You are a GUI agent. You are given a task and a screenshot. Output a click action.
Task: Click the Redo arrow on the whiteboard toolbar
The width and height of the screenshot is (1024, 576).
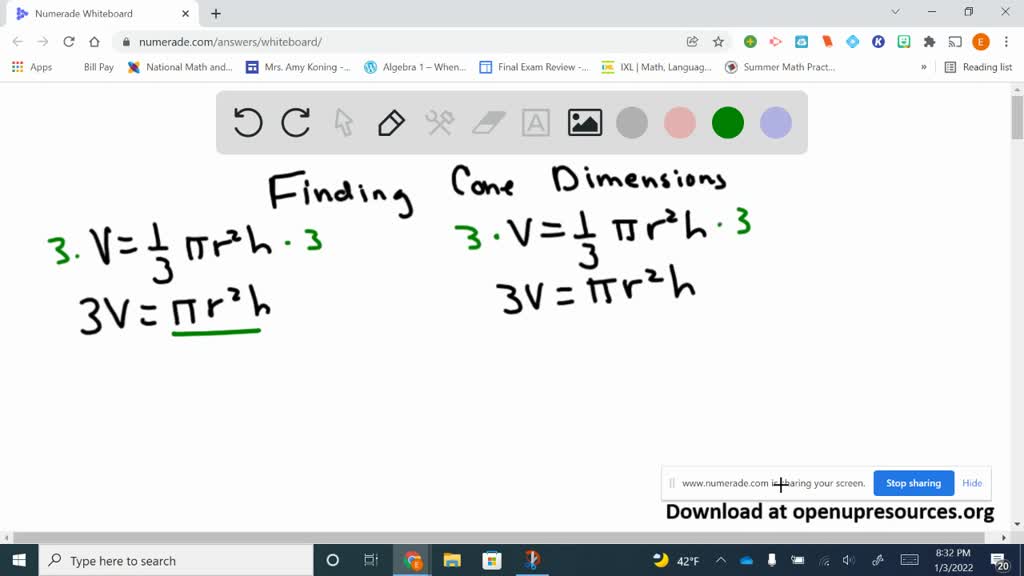(x=295, y=122)
